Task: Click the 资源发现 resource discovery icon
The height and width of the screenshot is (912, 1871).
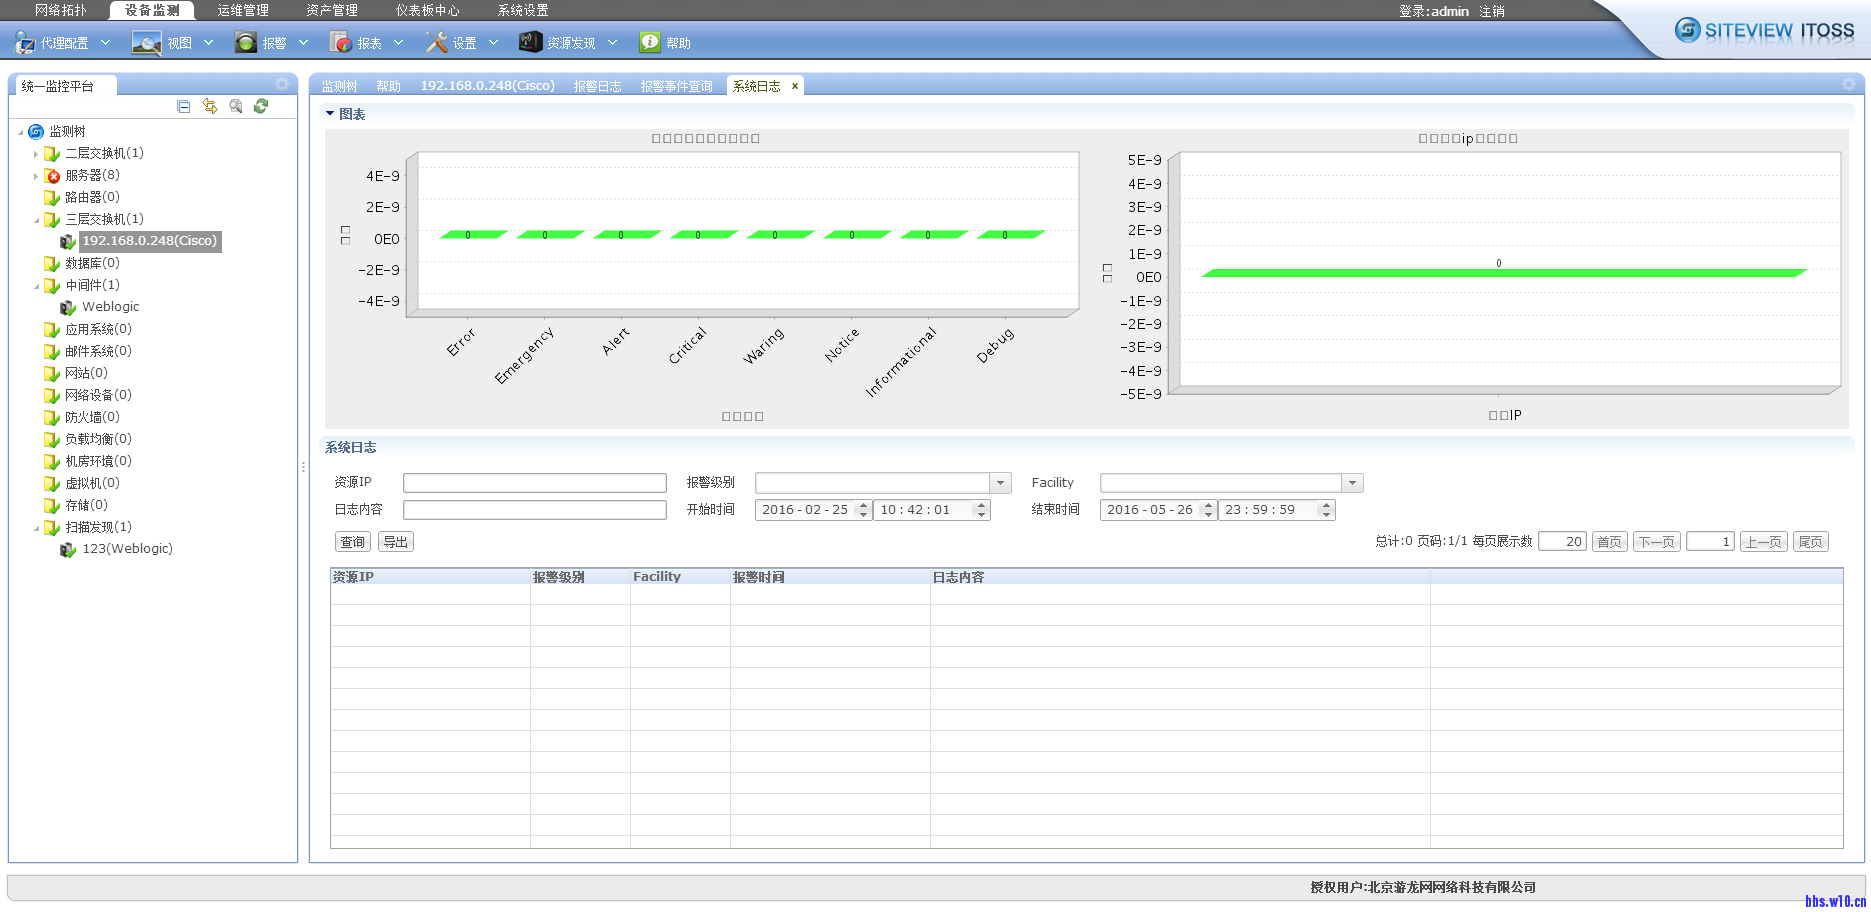Action: click(530, 42)
